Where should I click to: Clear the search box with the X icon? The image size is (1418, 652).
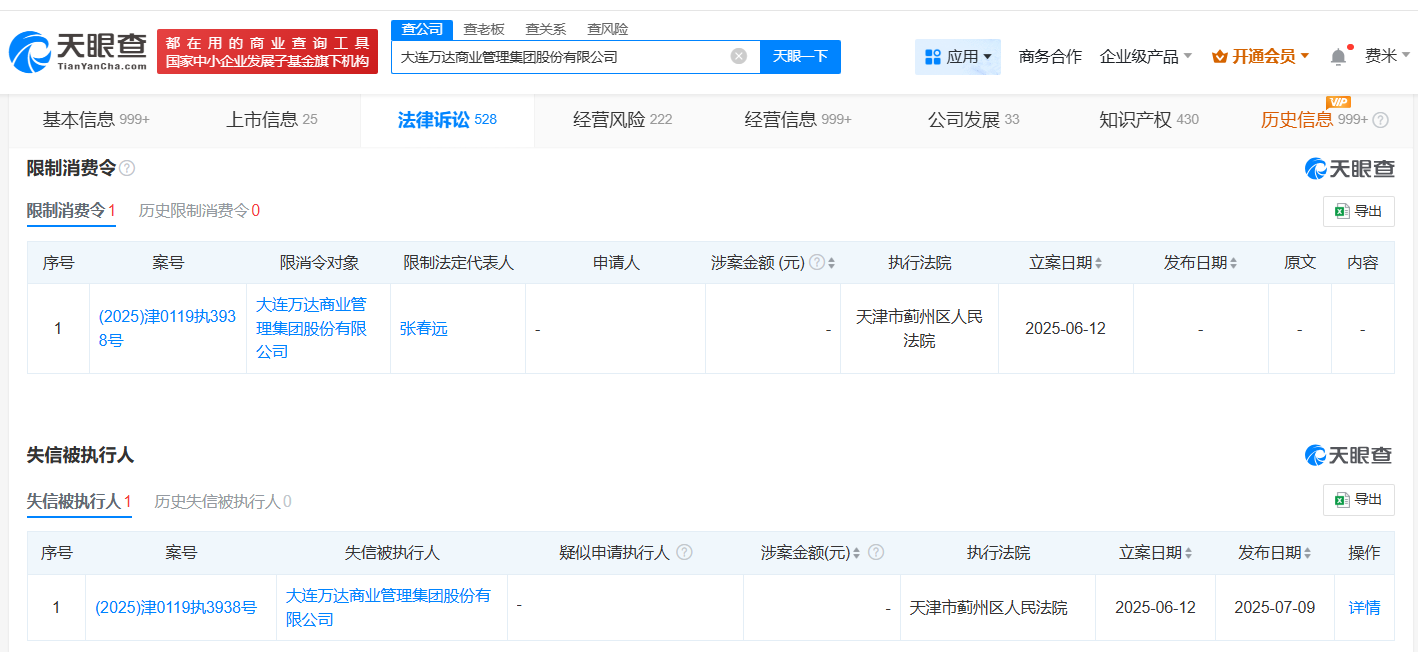pos(739,56)
